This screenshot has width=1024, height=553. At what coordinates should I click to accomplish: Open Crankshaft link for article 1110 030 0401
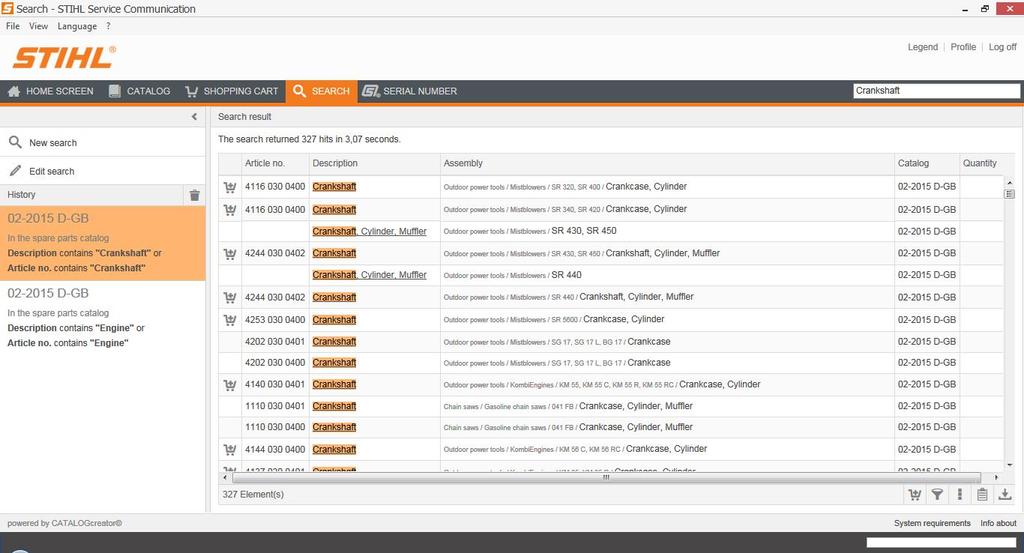tap(334, 406)
